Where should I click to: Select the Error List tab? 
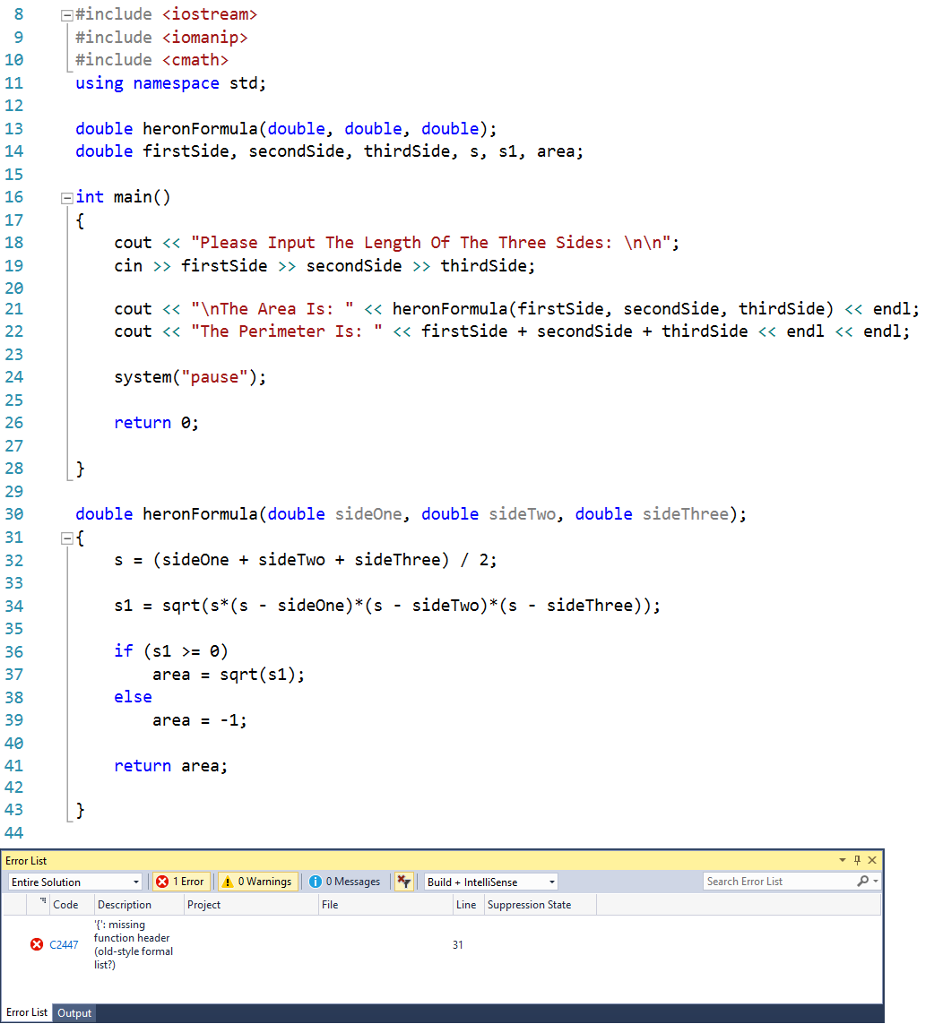(26, 1012)
